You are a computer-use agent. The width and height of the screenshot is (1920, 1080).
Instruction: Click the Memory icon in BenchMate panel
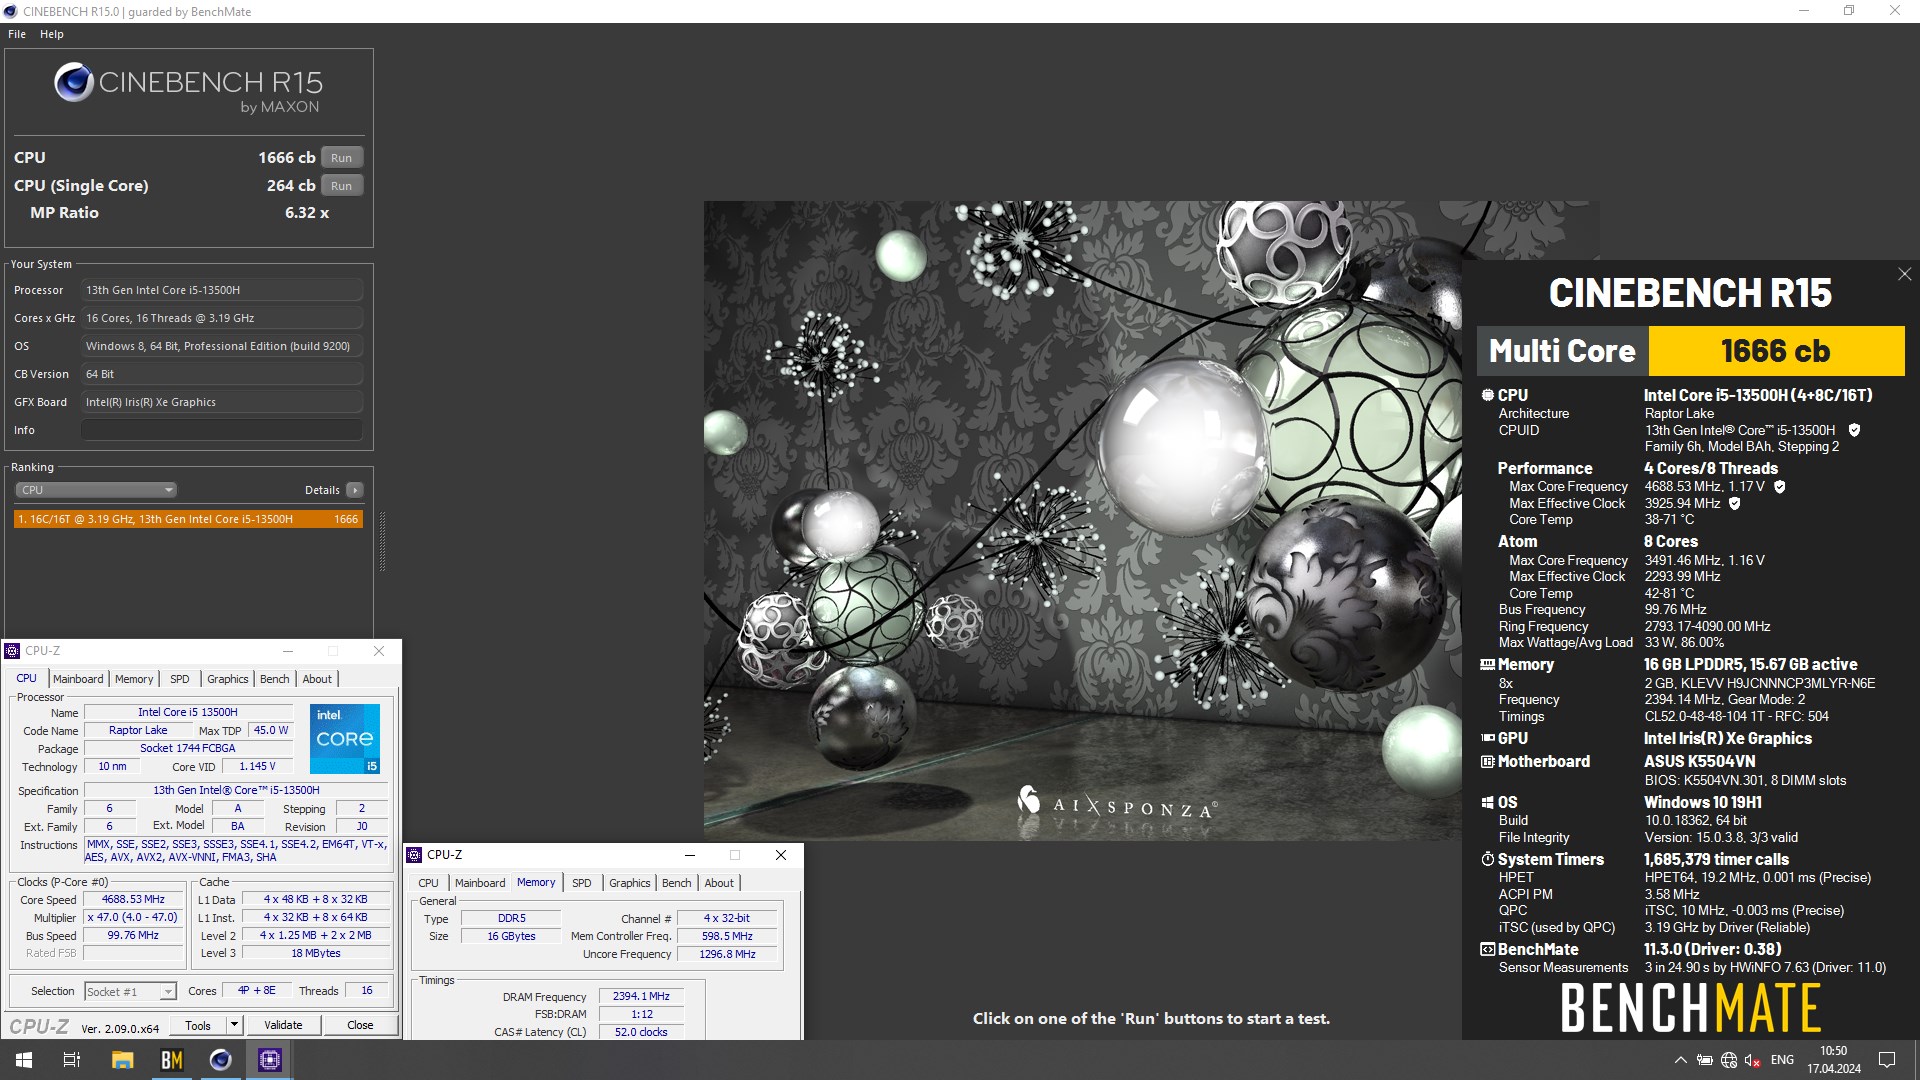click(1487, 664)
